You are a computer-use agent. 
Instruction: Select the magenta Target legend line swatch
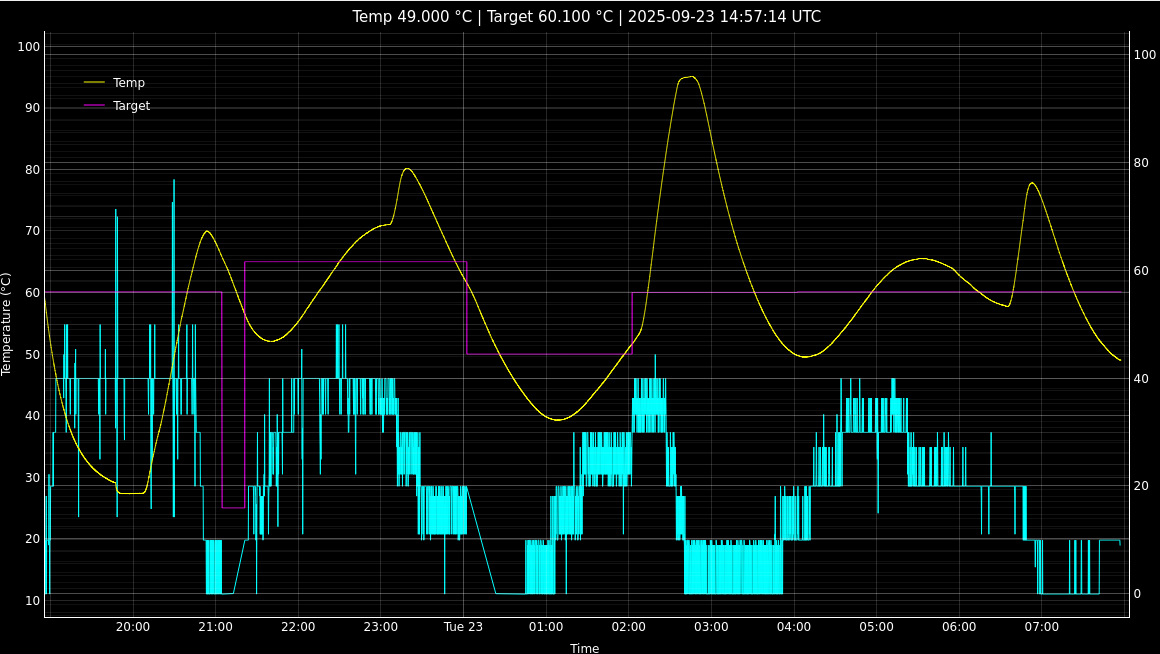94,106
